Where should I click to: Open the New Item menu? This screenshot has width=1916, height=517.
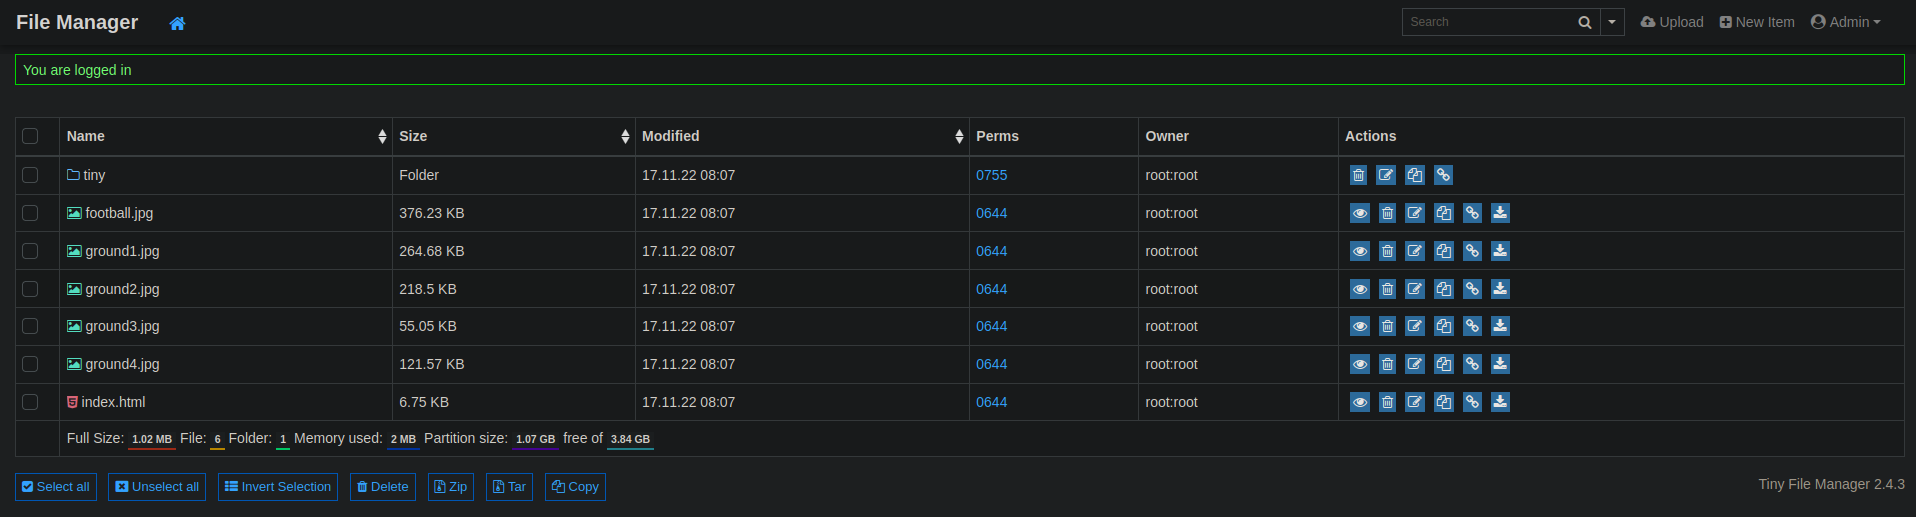1757,22
